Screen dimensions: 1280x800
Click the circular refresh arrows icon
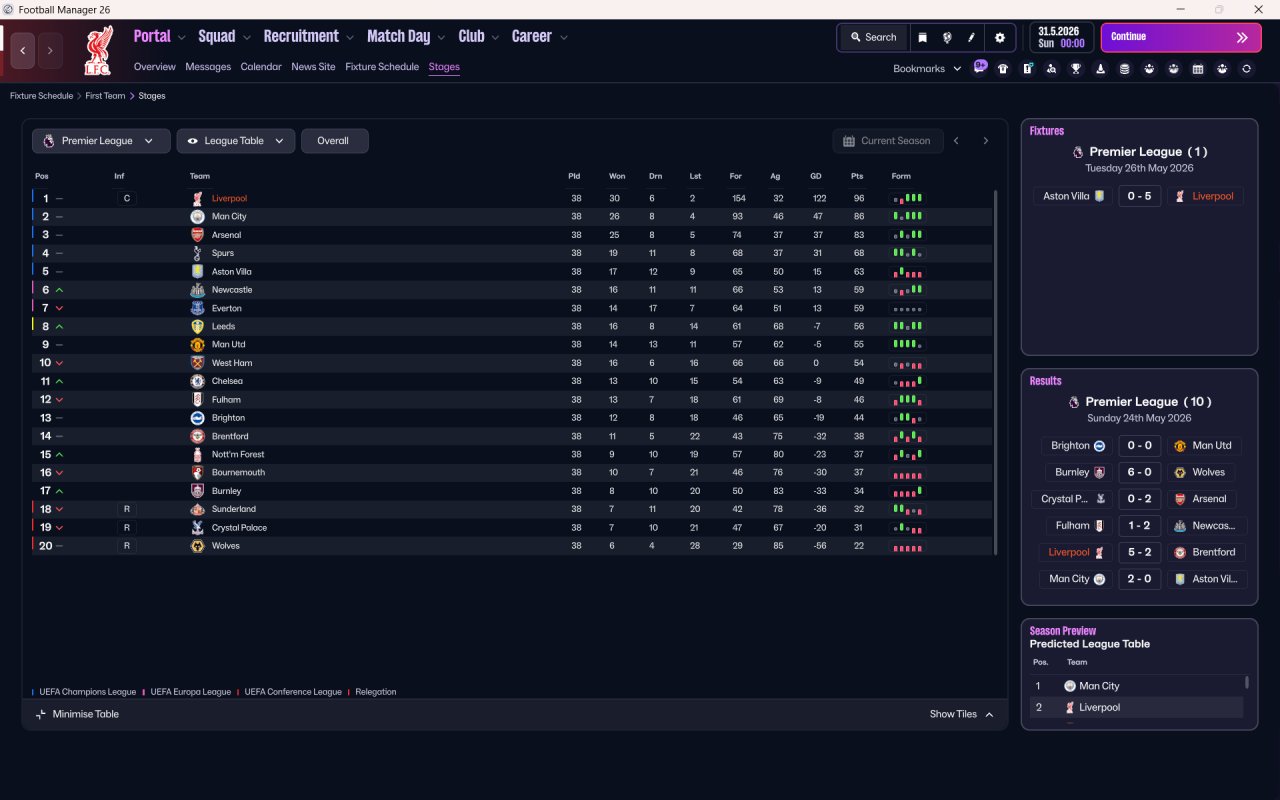point(1246,69)
